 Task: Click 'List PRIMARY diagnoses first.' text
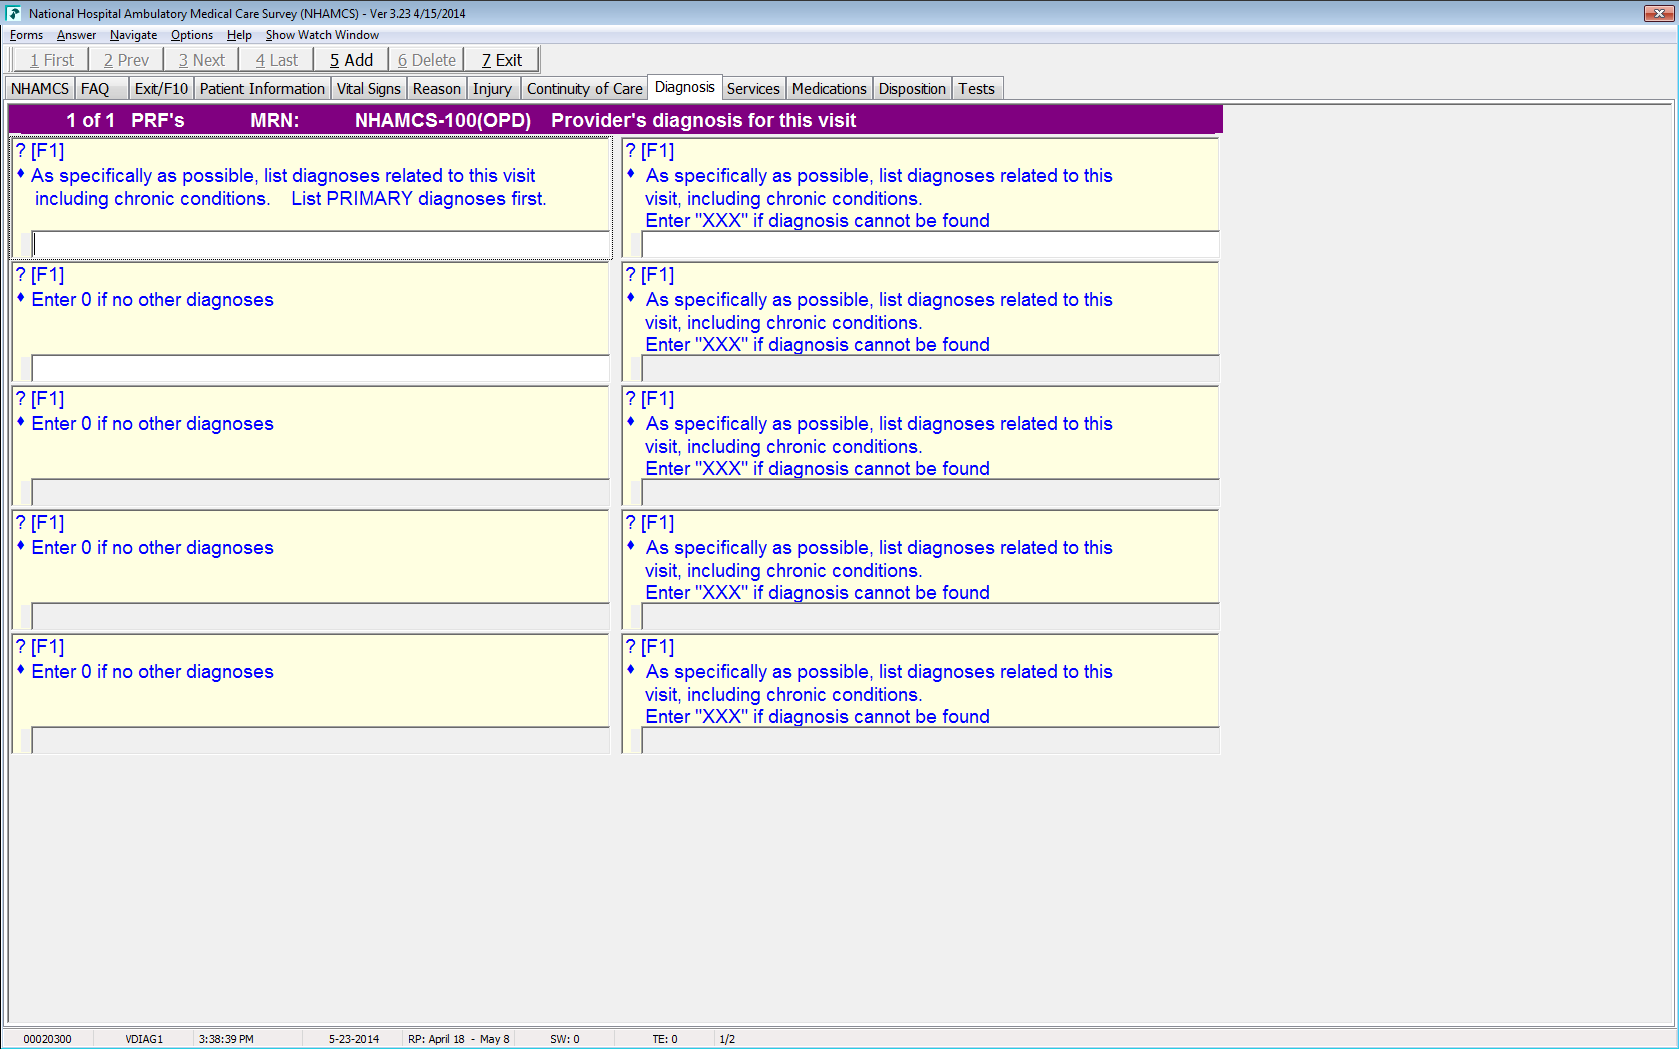pos(419,199)
